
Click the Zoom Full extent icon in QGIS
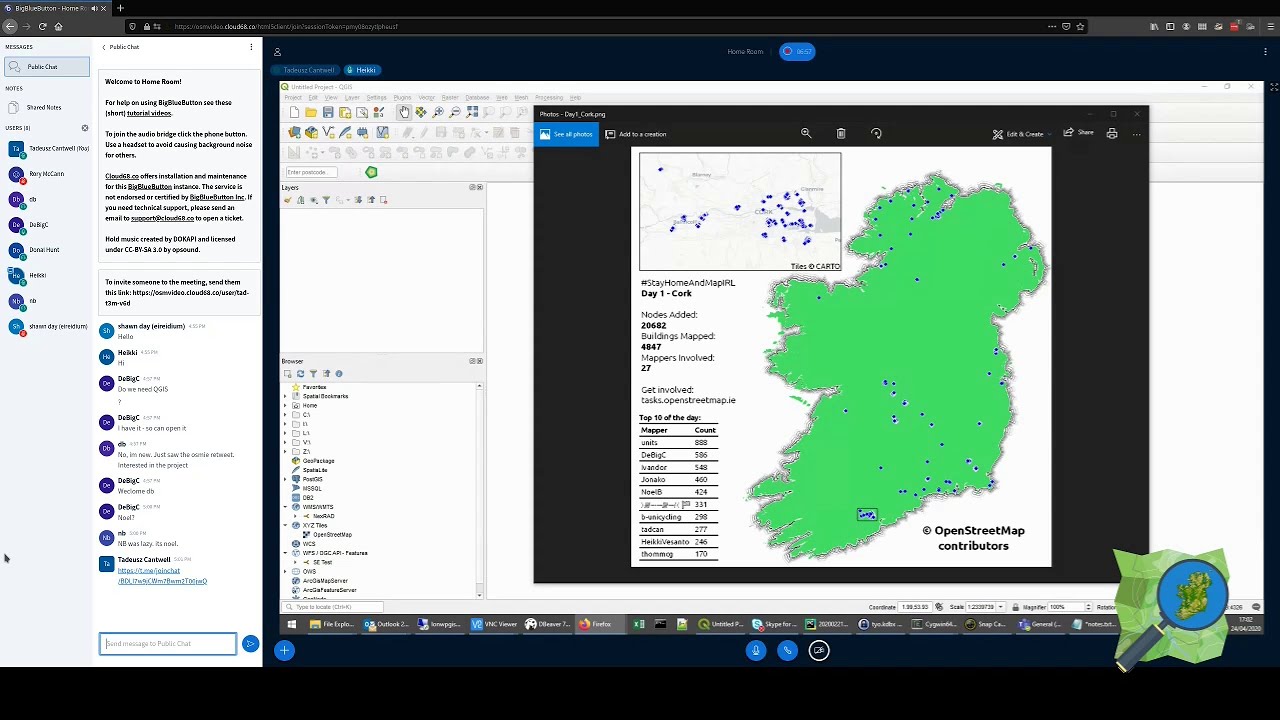pos(472,113)
